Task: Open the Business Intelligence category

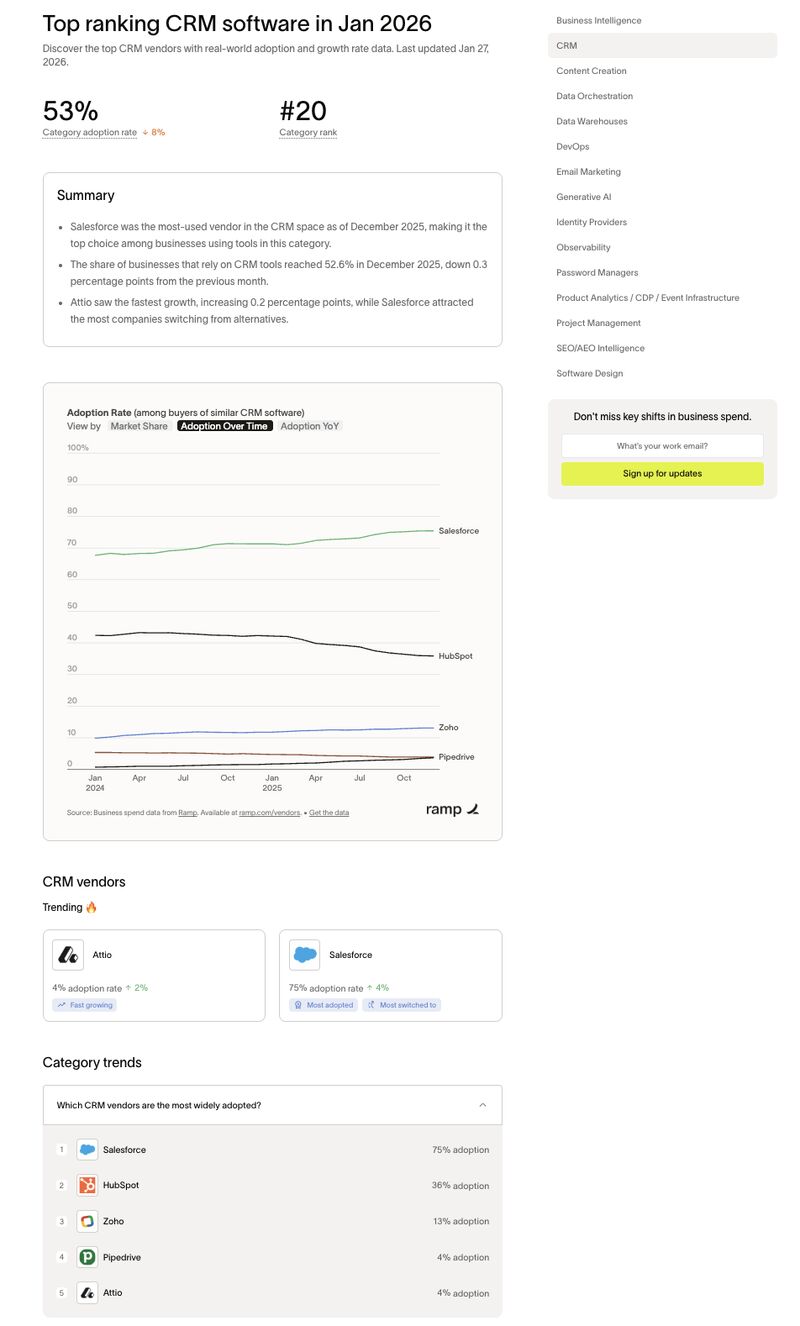Action: [599, 20]
